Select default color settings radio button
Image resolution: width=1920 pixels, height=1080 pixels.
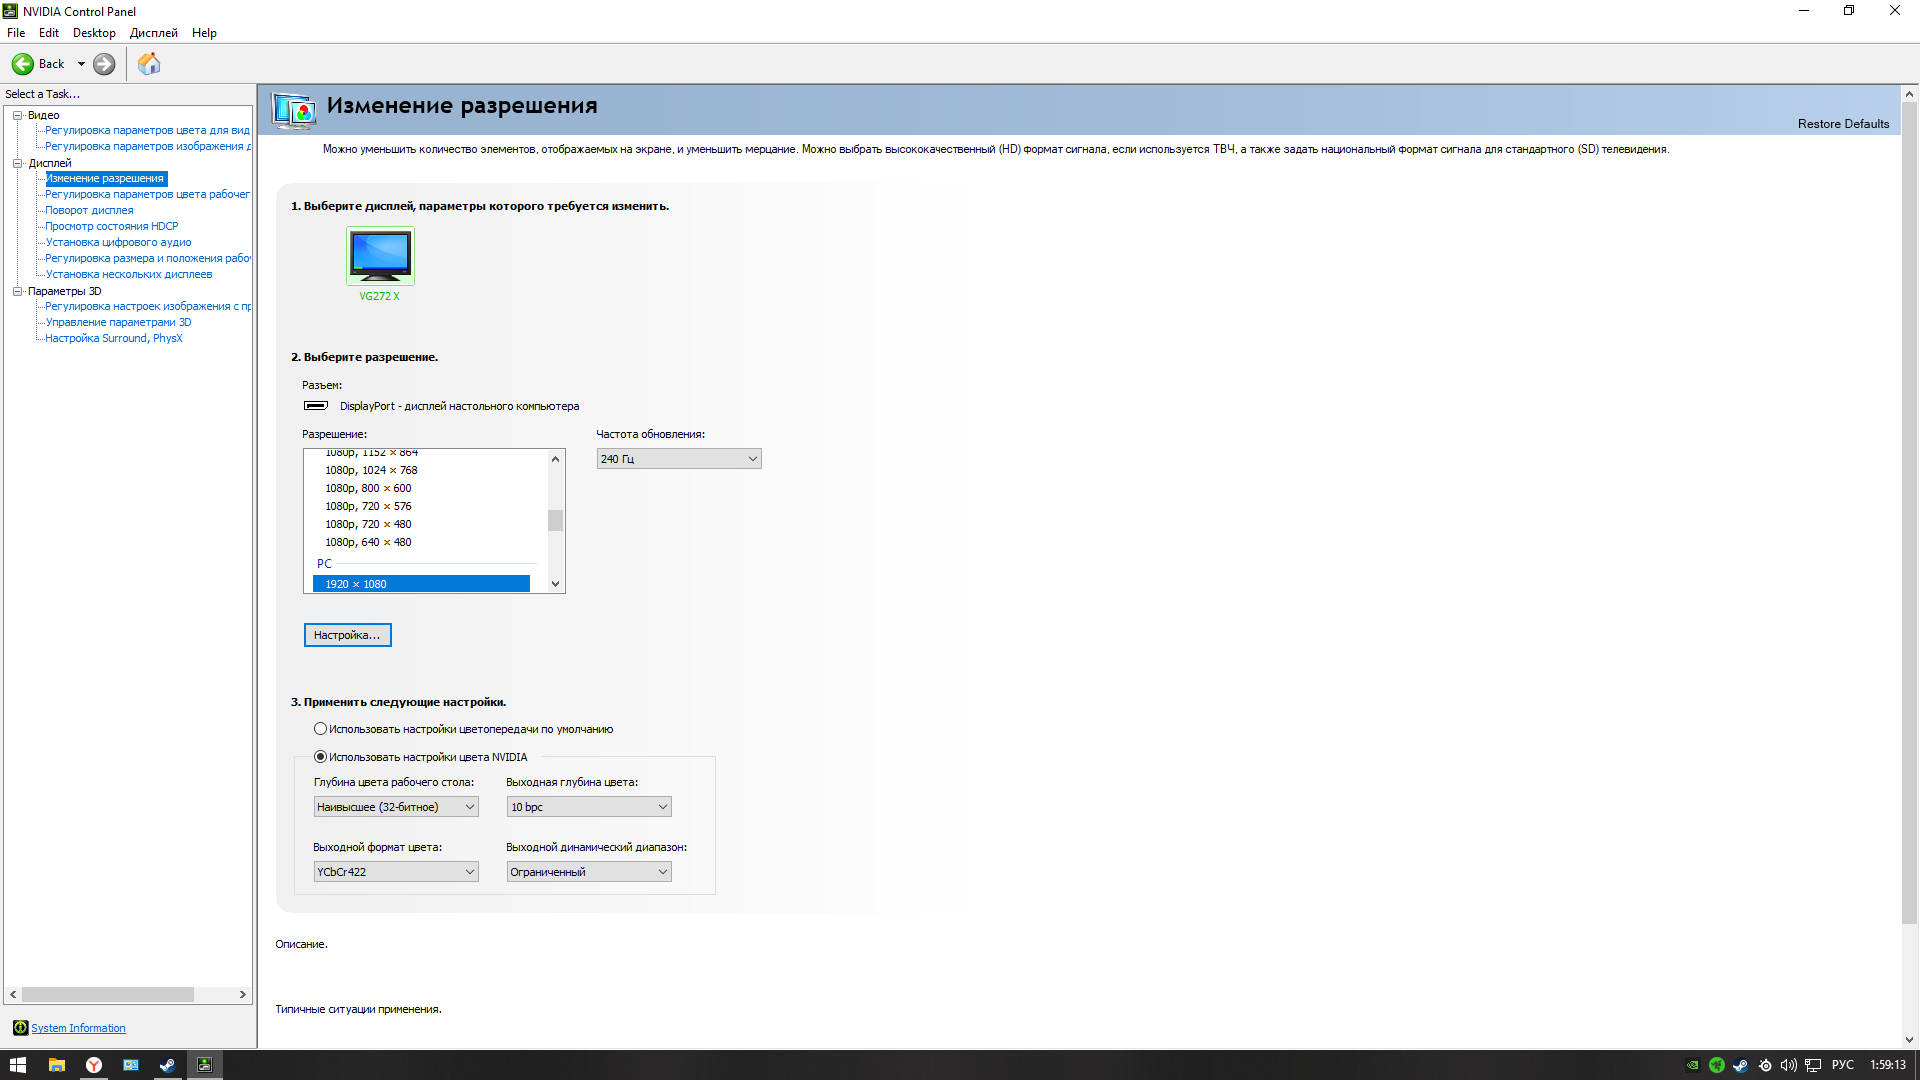(x=320, y=729)
